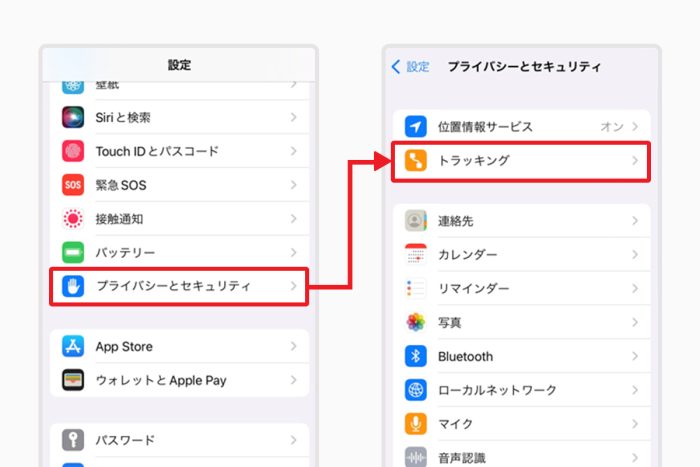Tap オン status of 位置情報サービス

pos(611,127)
